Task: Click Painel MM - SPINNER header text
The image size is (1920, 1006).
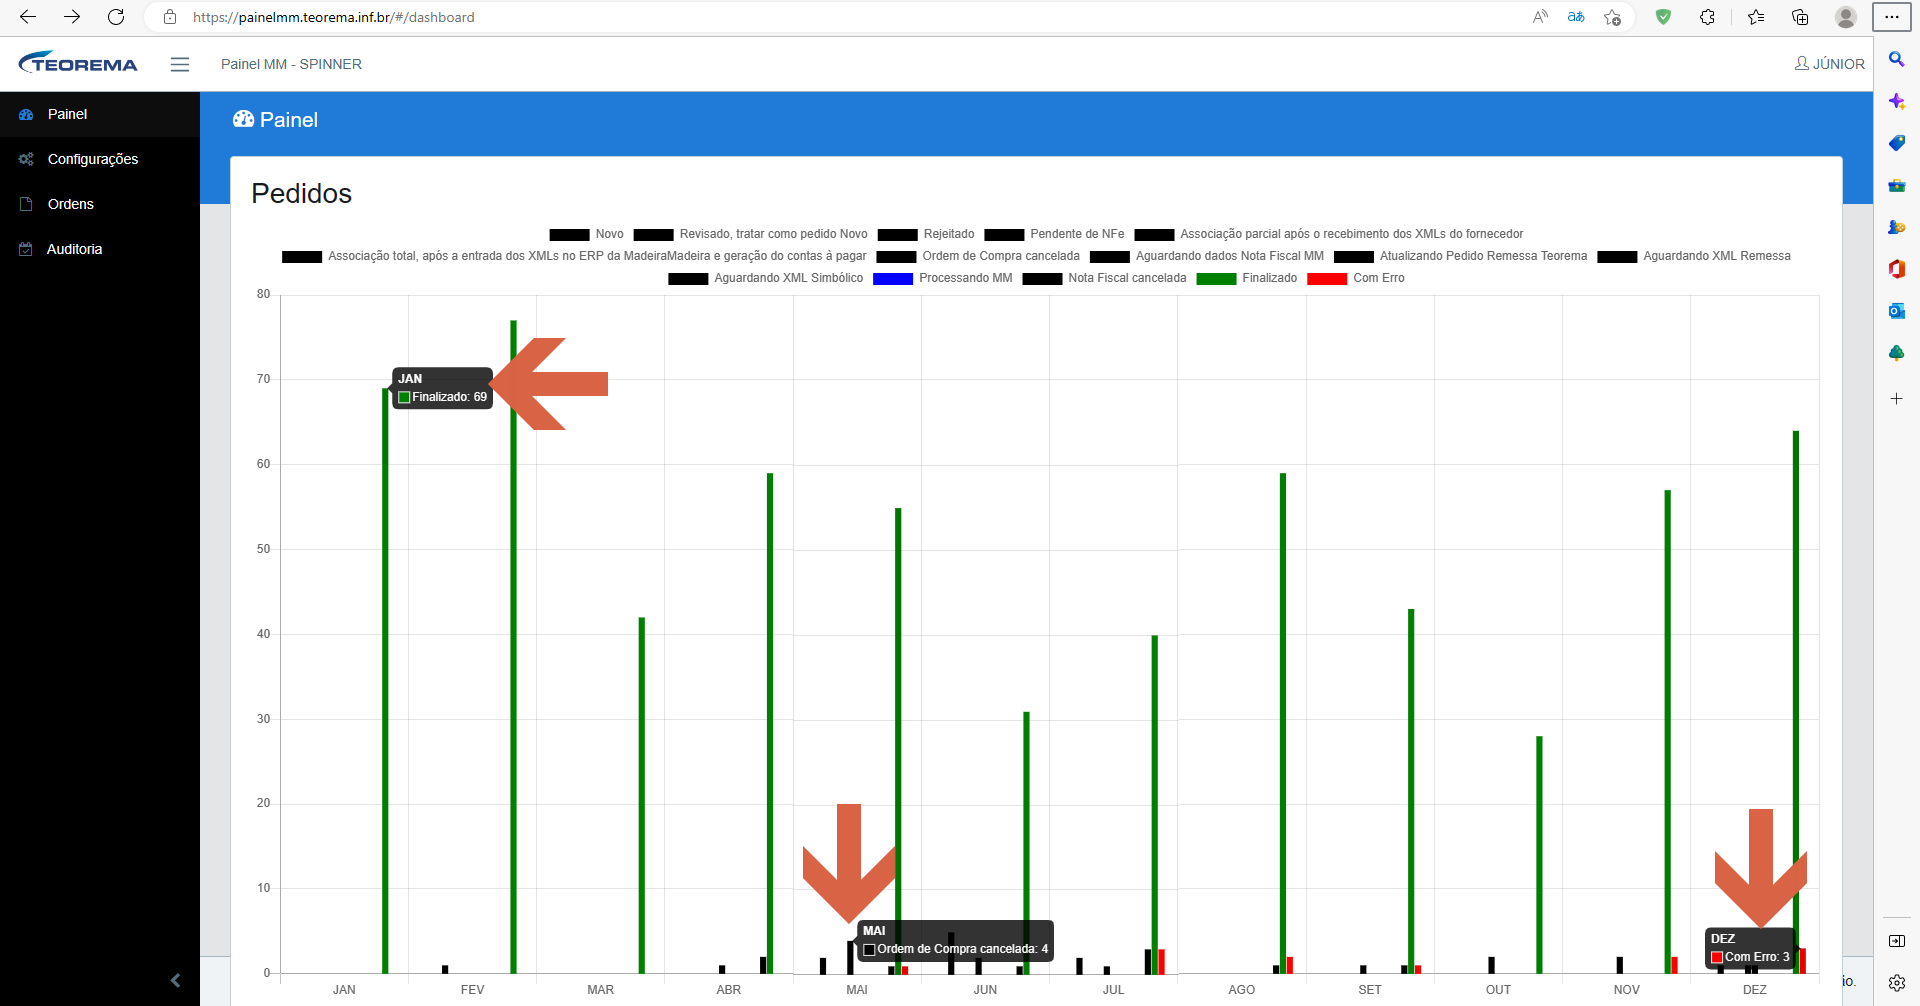Action: [x=291, y=64]
